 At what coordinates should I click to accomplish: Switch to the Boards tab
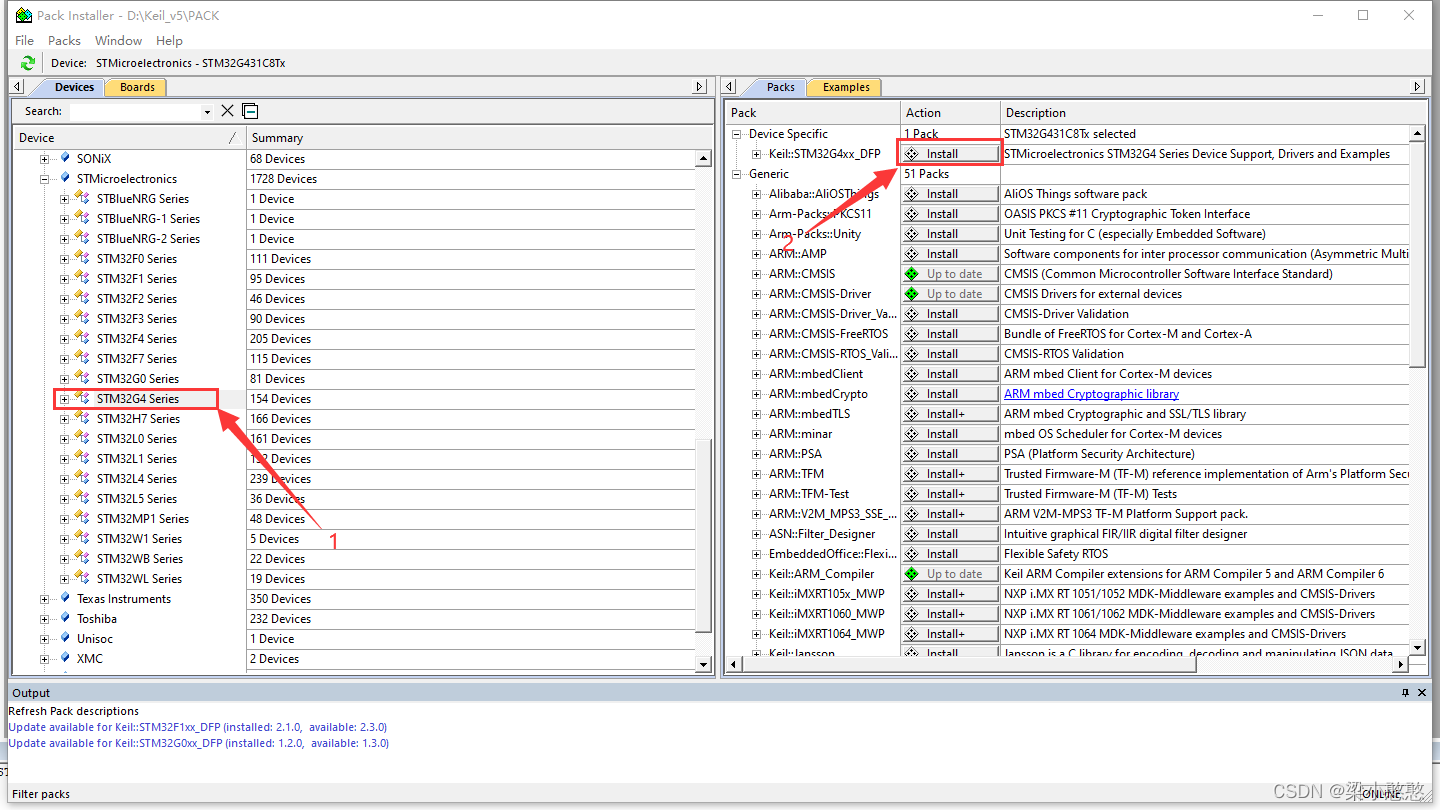click(x=137, y=87)
